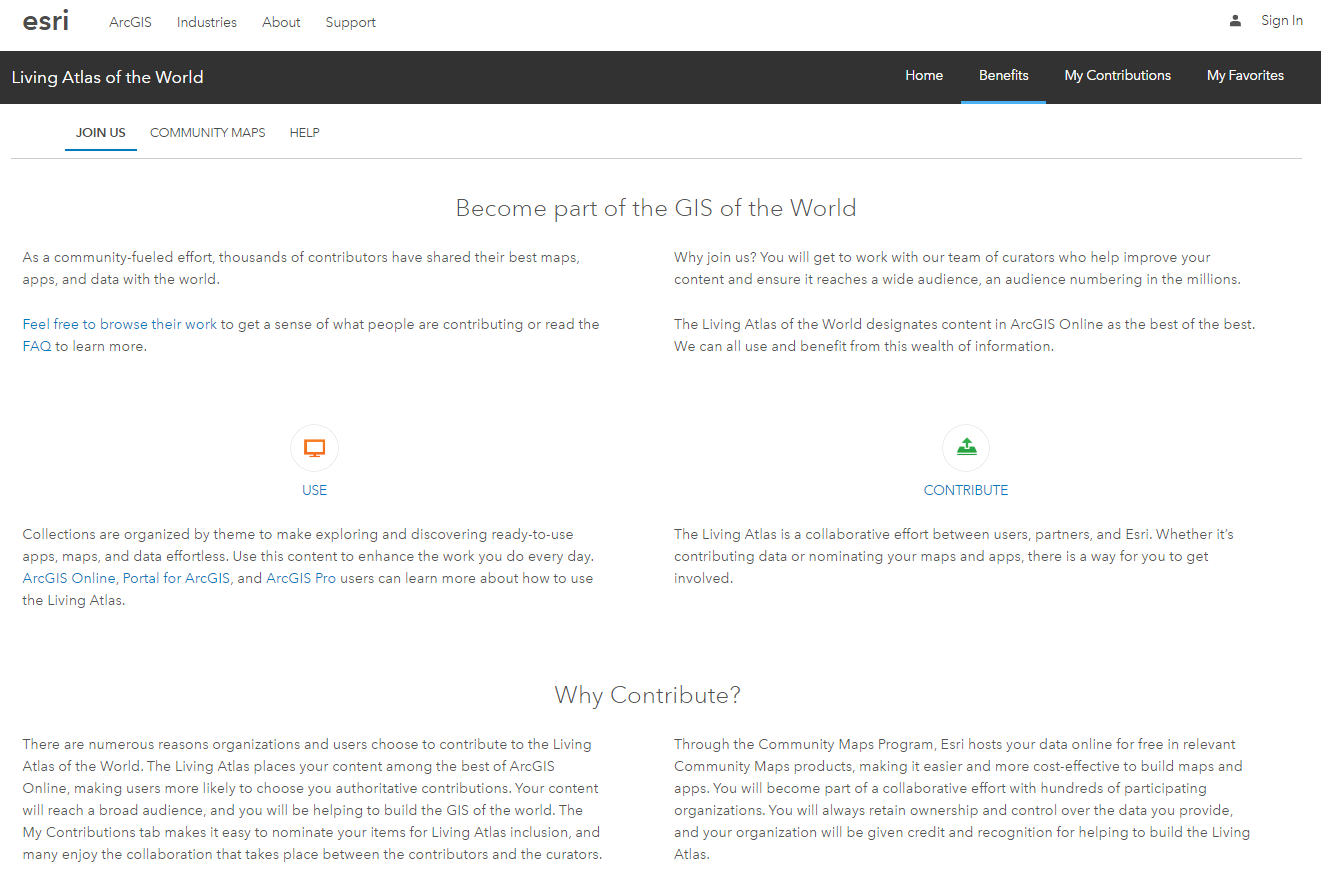The height and width of the screenshot is (896, 1321).
Task: Click 'As a community-fueled effort' paragraph
Action: coord(301,268)
